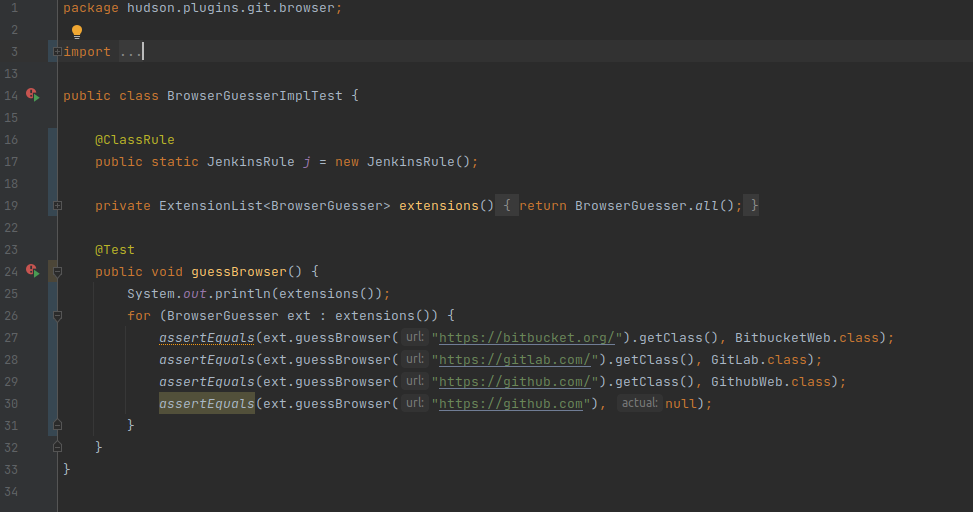
Task: Click assertEquals on the GithubWeb line
Action: coord(207,382)
